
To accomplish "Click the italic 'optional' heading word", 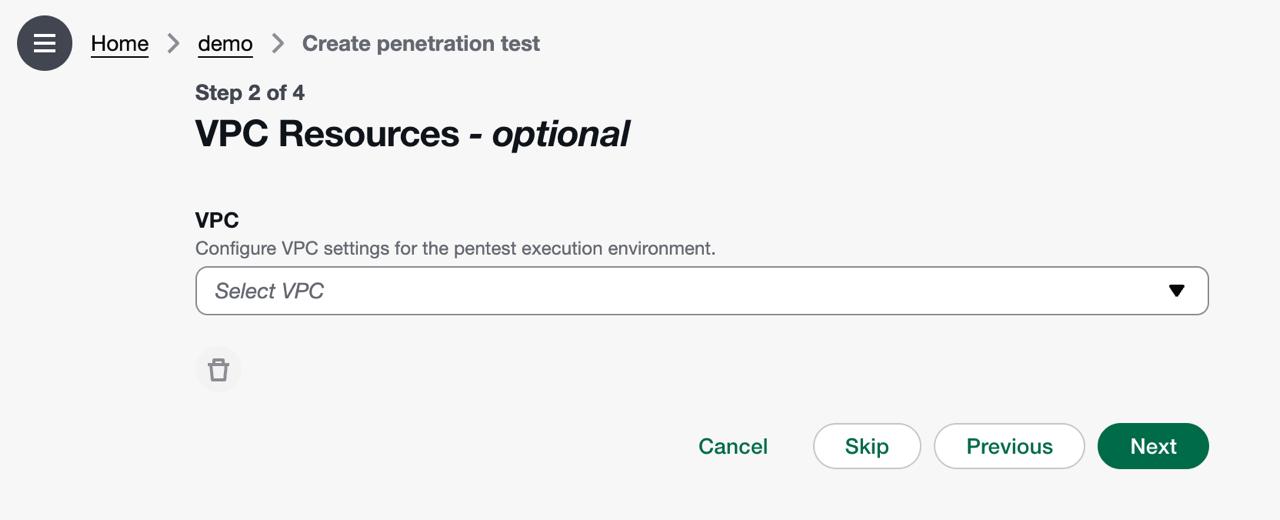I will [560, 133].
